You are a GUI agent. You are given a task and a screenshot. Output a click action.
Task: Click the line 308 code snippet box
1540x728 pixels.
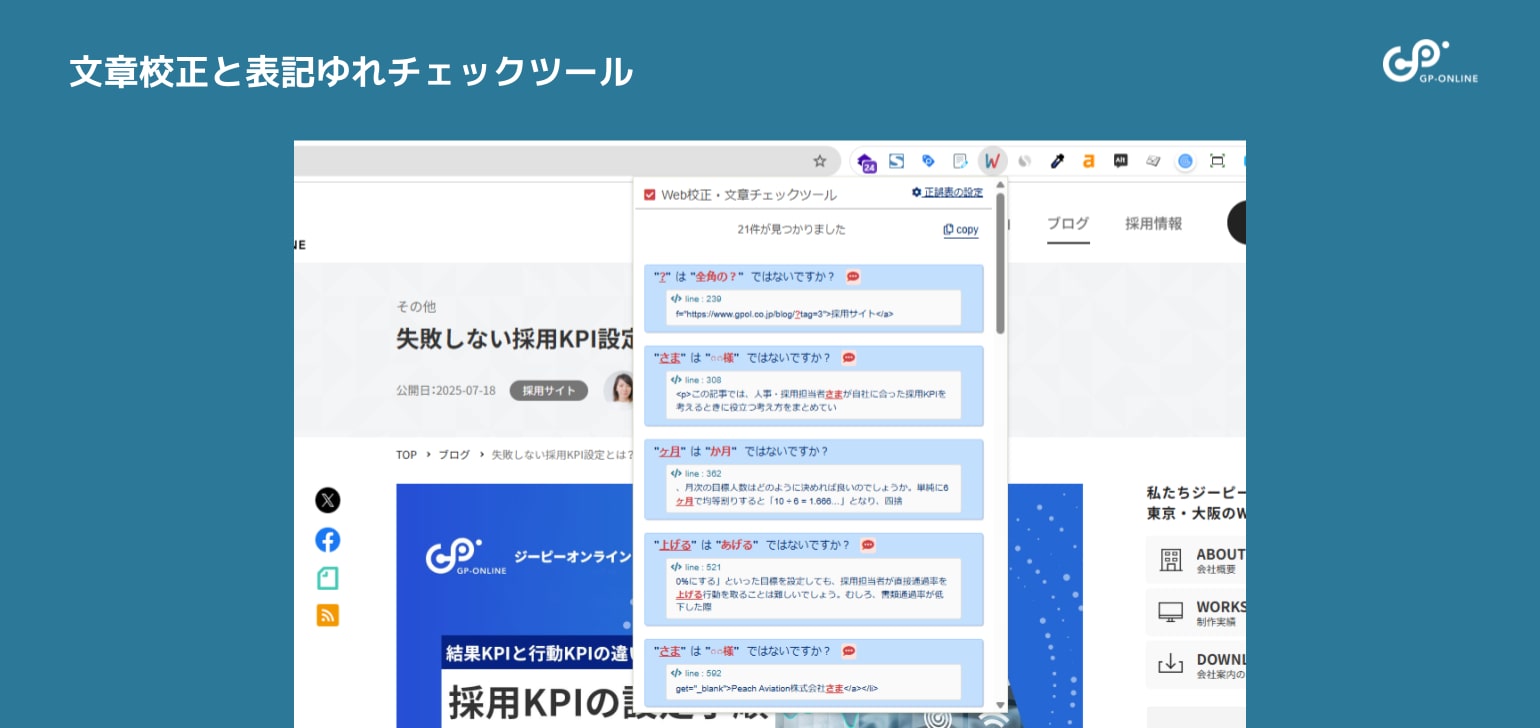(813, 394)
